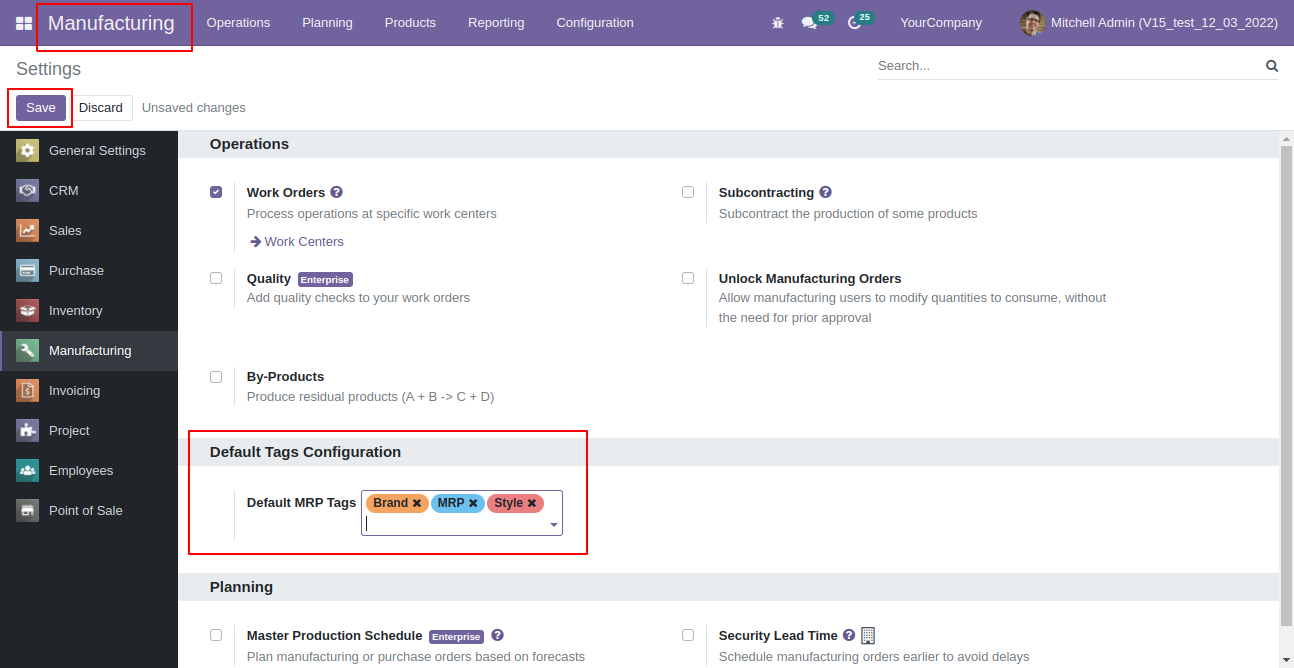Focus the Search input field
The width and height of the screenshot is (1294, 668).
point(1068,66)
